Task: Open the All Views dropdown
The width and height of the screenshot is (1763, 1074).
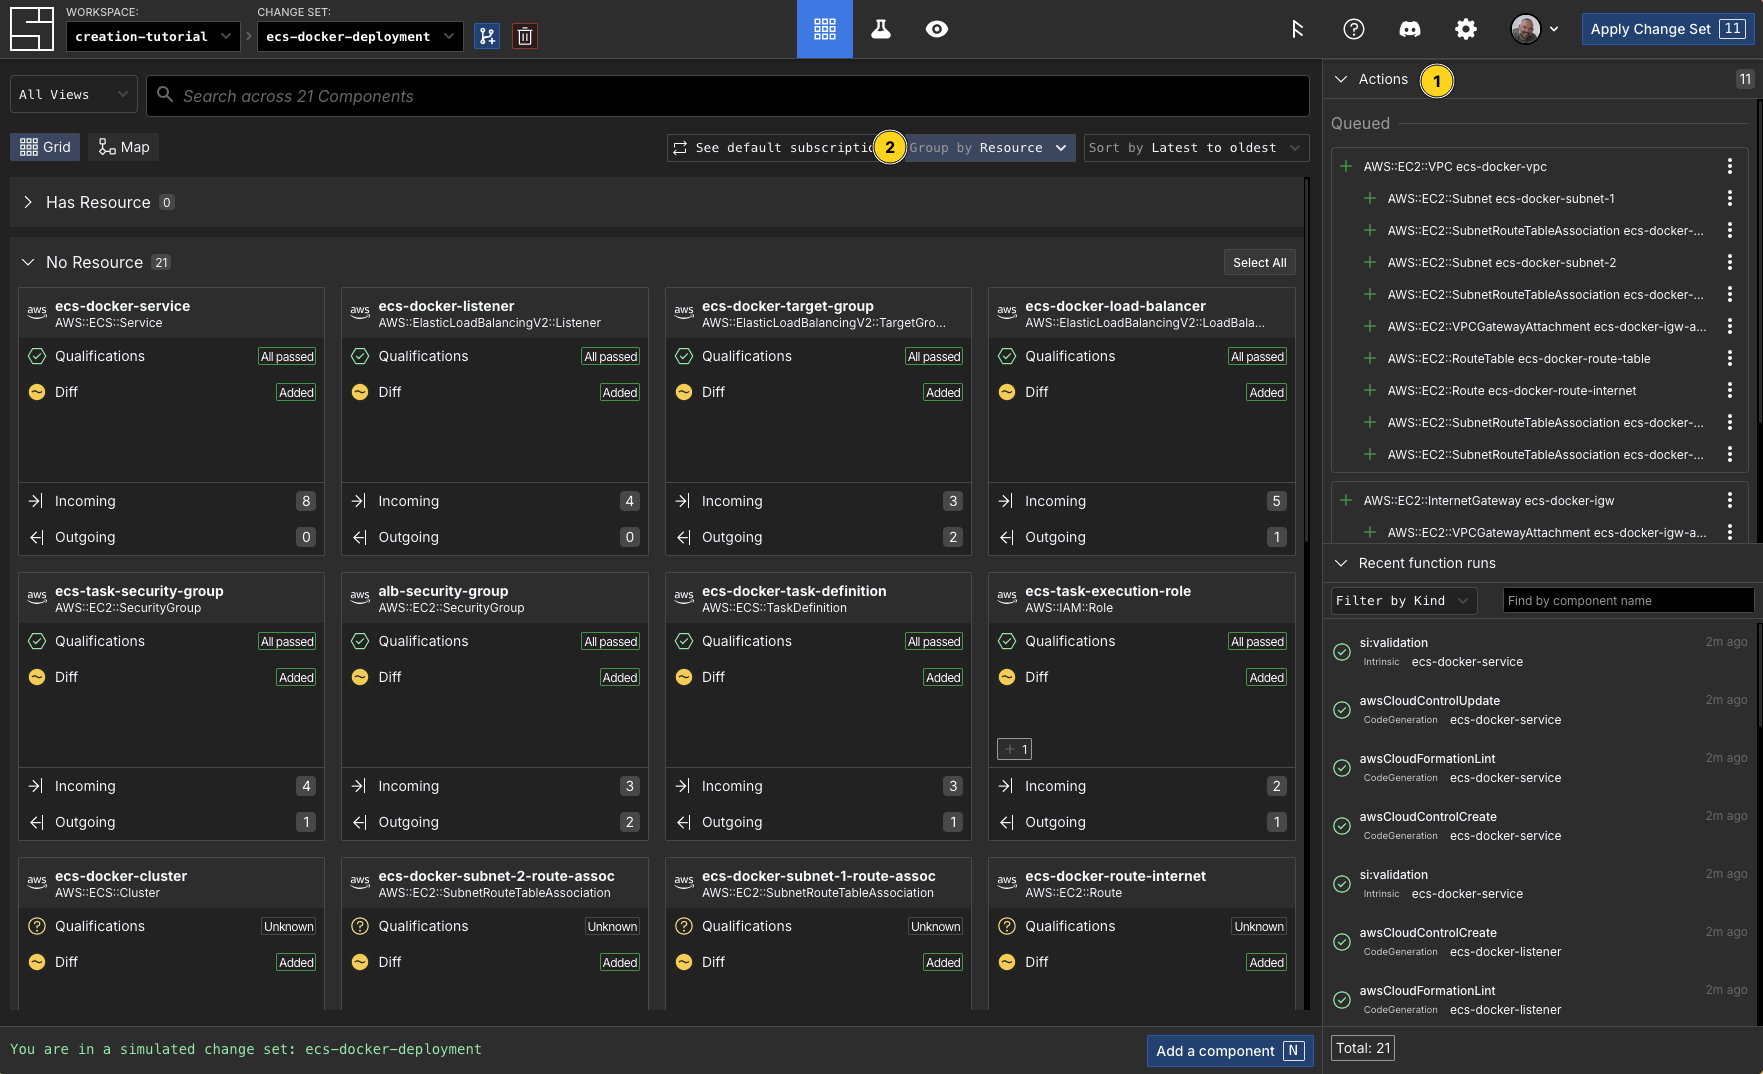Action: [x=74, y=95]
